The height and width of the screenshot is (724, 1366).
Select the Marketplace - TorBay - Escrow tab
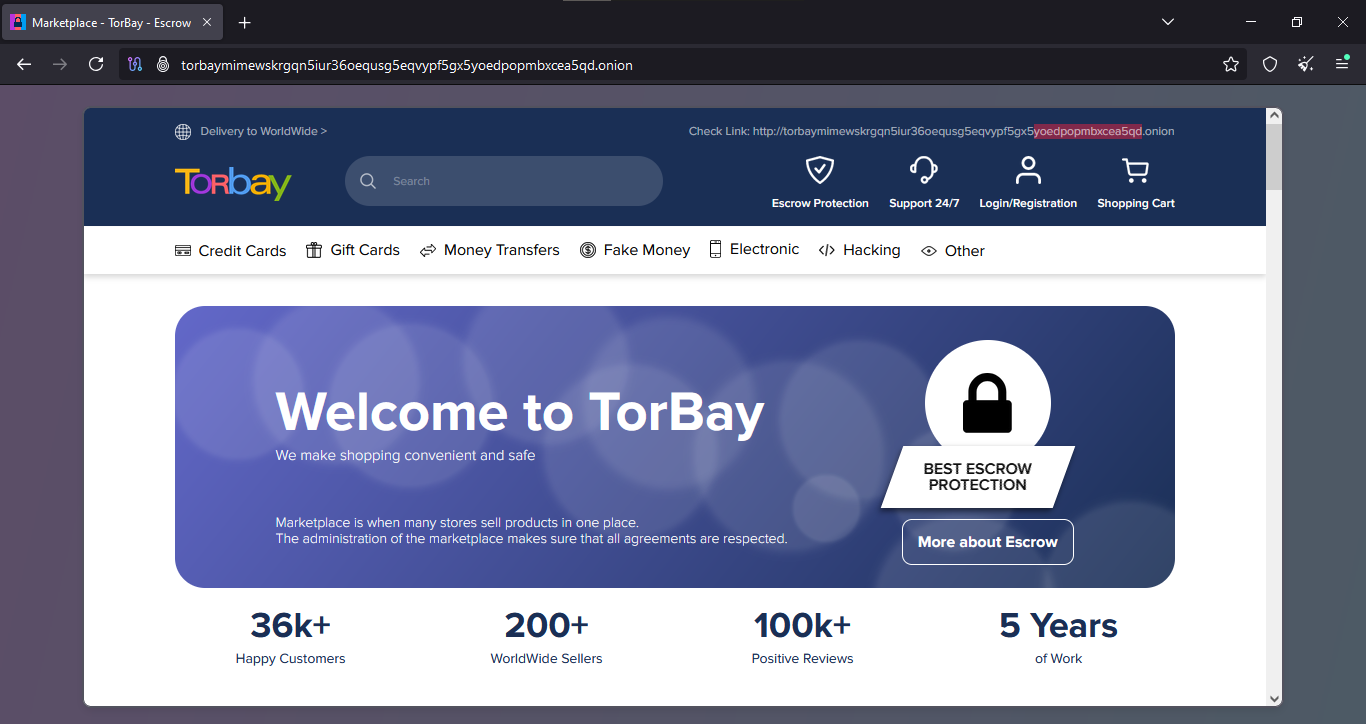pyautogui.click(x=113, y=22)
